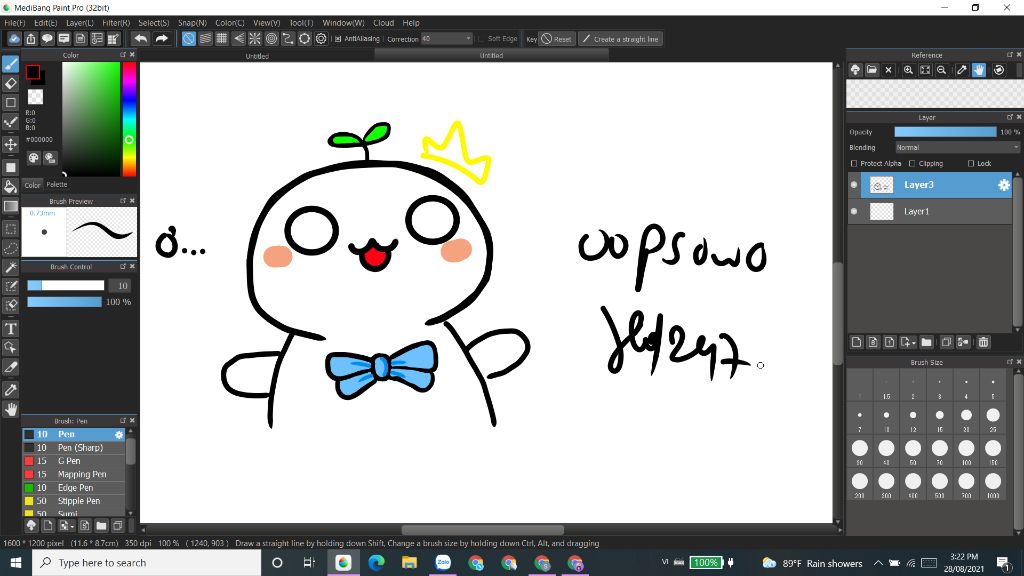The width and height of the screenshot is (1024, 576).
Task: Select the Layer1 thumbnail
Action: point(882,212)
